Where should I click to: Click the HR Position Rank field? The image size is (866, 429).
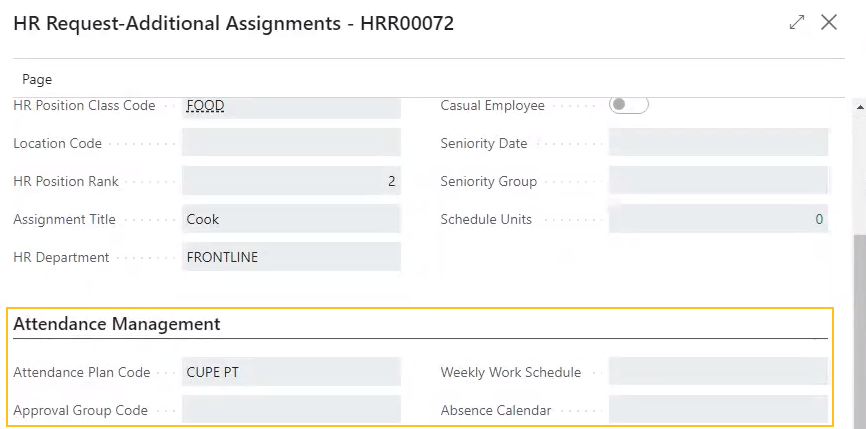tap(291, 181)
